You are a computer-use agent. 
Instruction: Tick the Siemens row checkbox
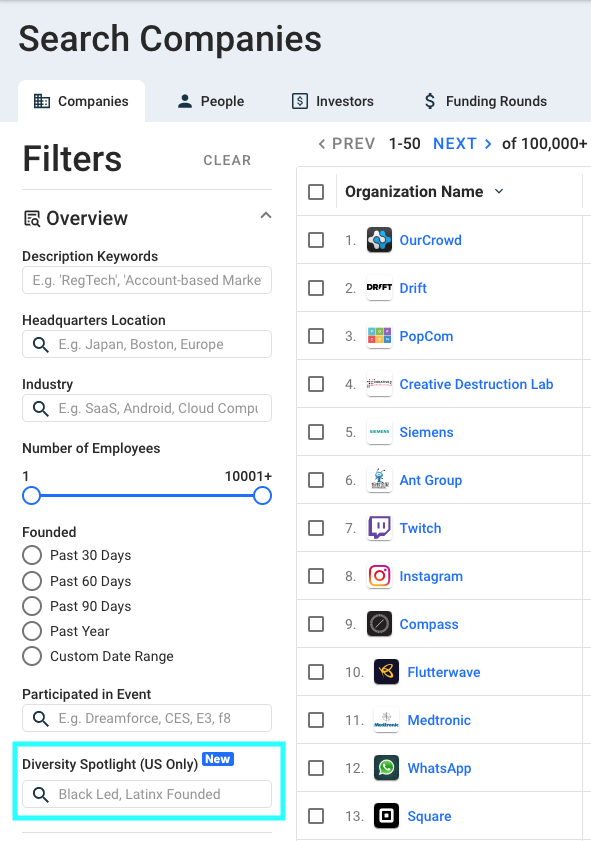coord(316,432)
